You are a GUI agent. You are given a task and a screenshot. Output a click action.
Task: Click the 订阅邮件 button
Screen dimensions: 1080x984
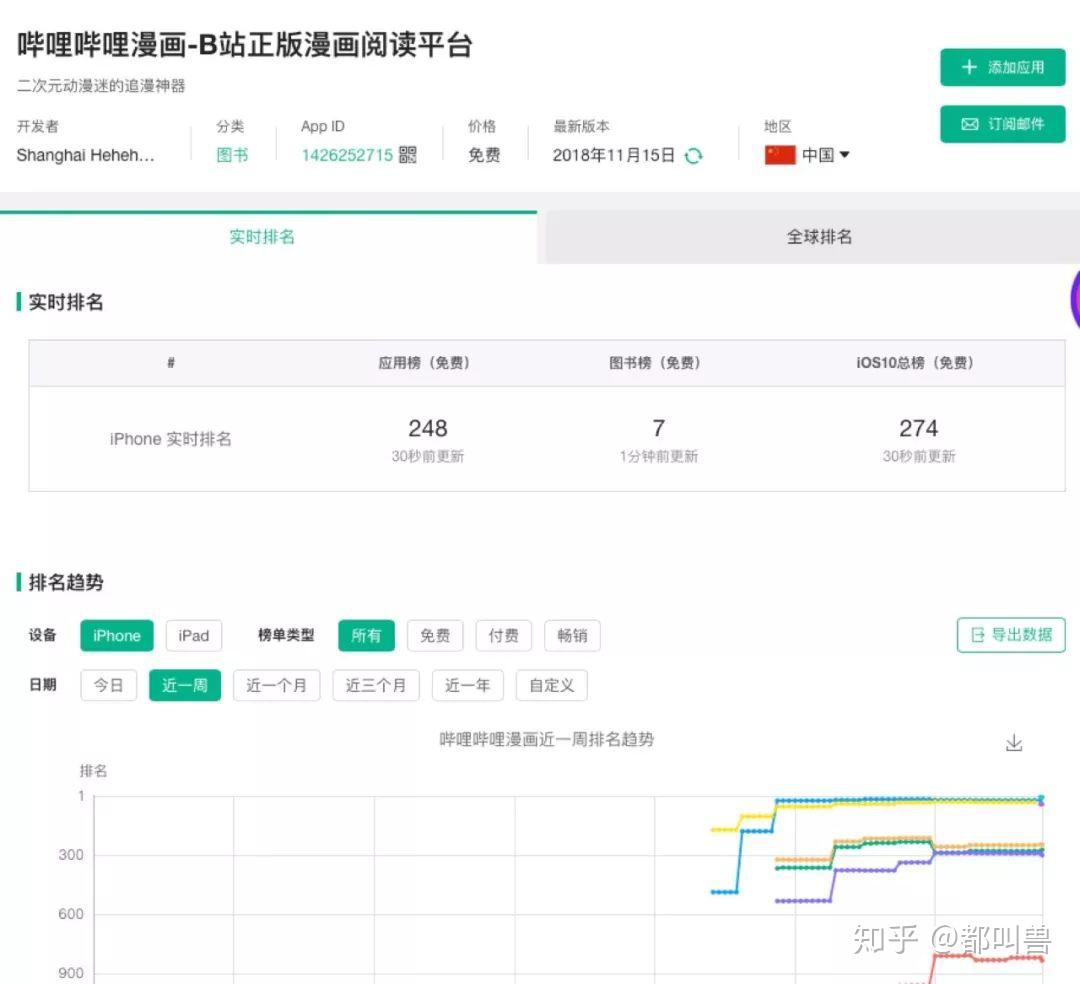1002,124
